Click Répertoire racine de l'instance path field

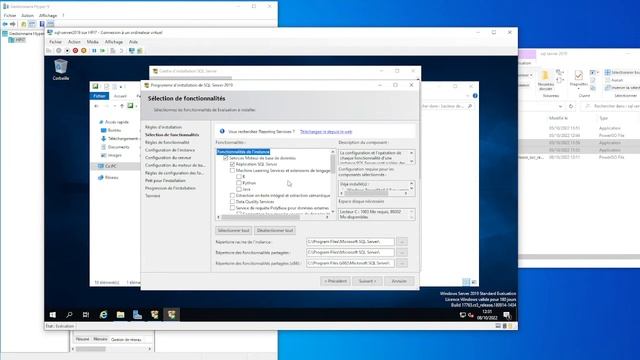tap(350, 242)
